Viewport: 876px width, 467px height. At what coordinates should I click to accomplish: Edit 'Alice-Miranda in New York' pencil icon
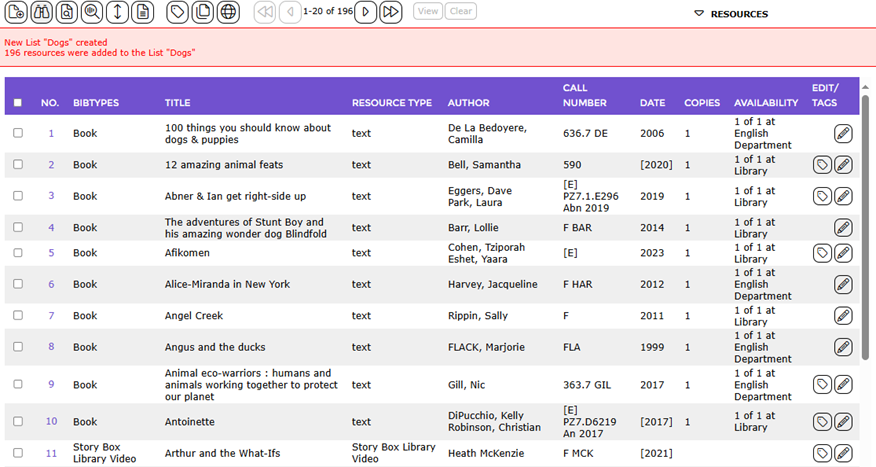click(843, 284)
